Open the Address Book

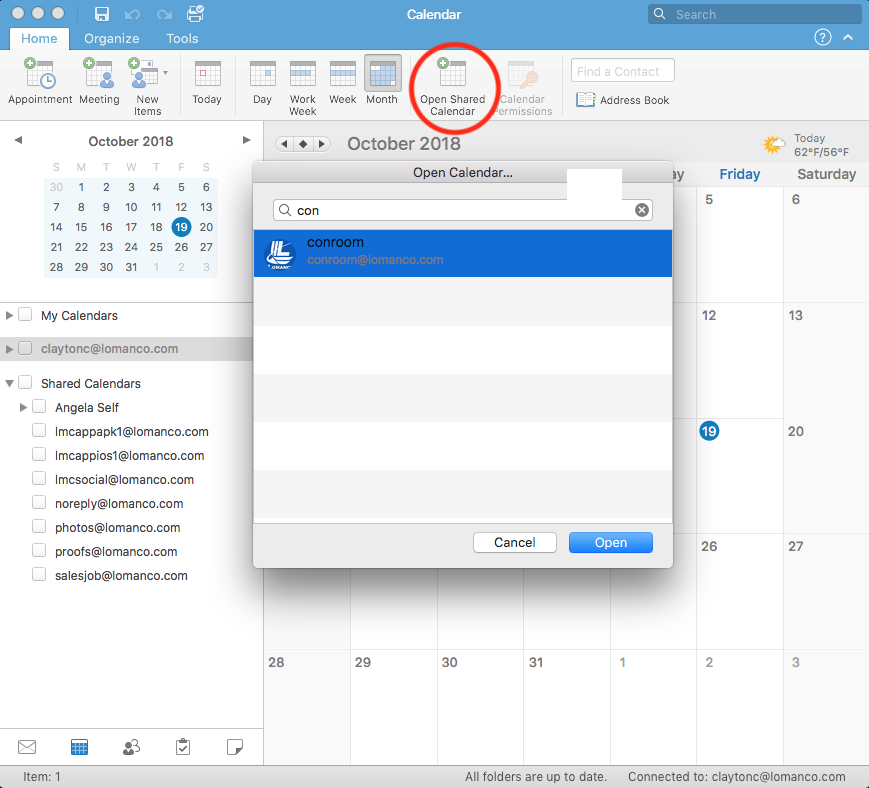tap(622, 100)
